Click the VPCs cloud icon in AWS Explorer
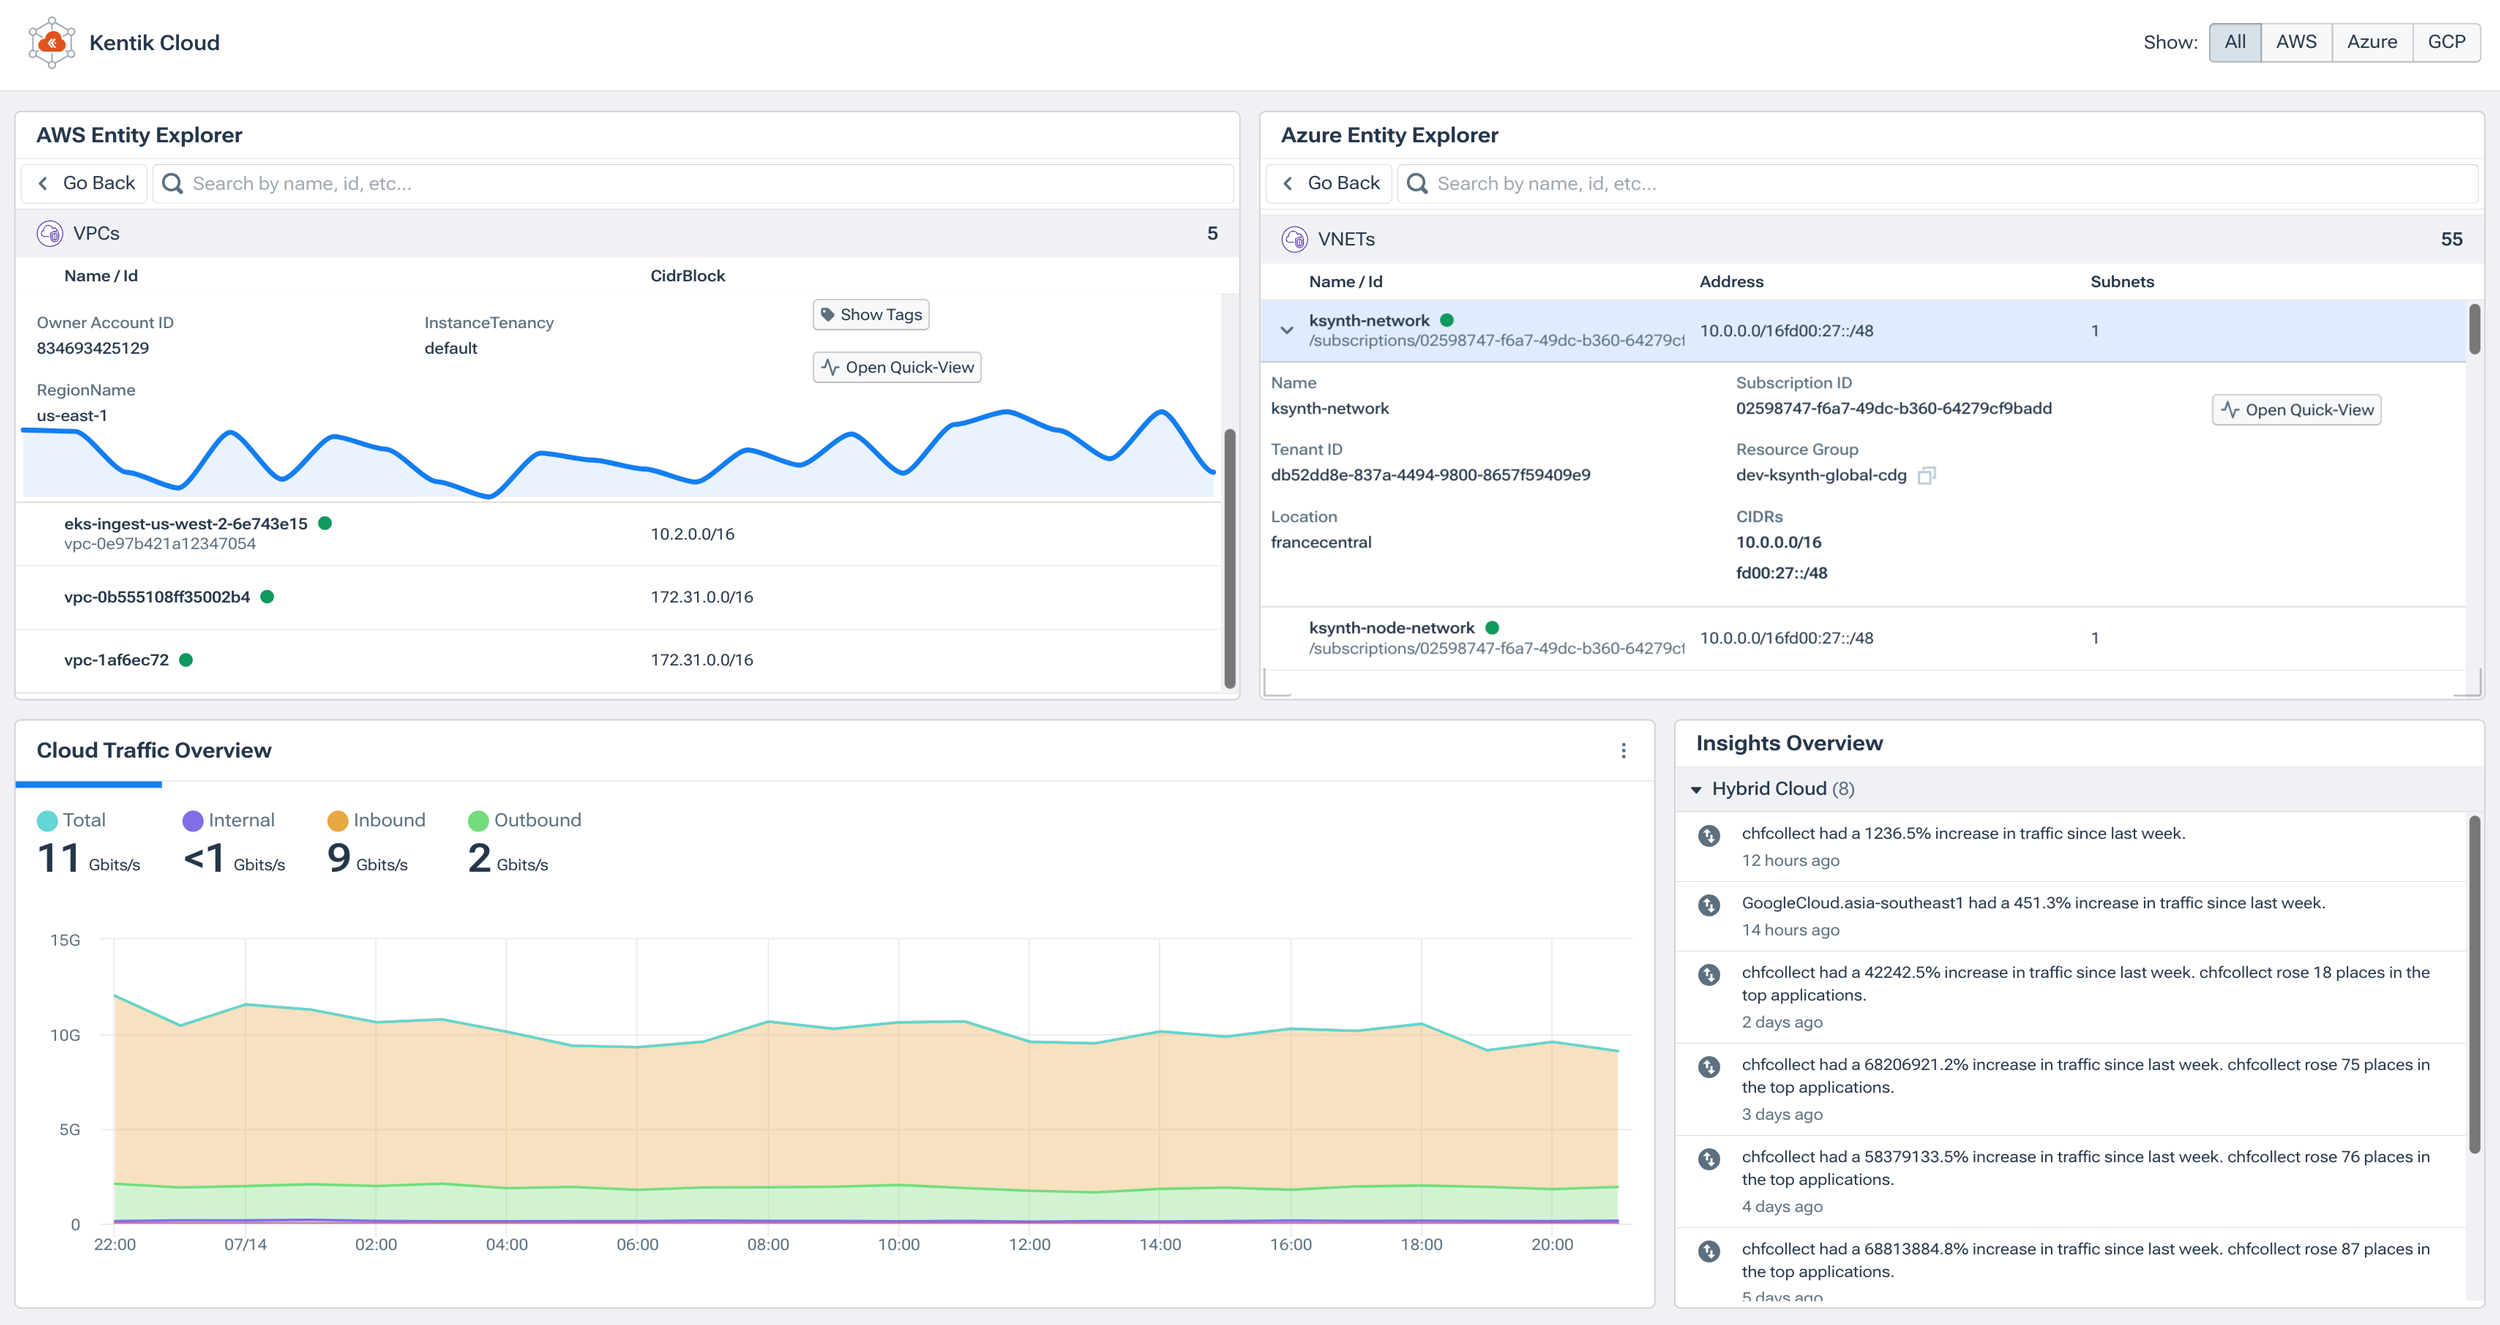Image resolution: width=2500 pixels, height=1325 pixels. (51, 233)
